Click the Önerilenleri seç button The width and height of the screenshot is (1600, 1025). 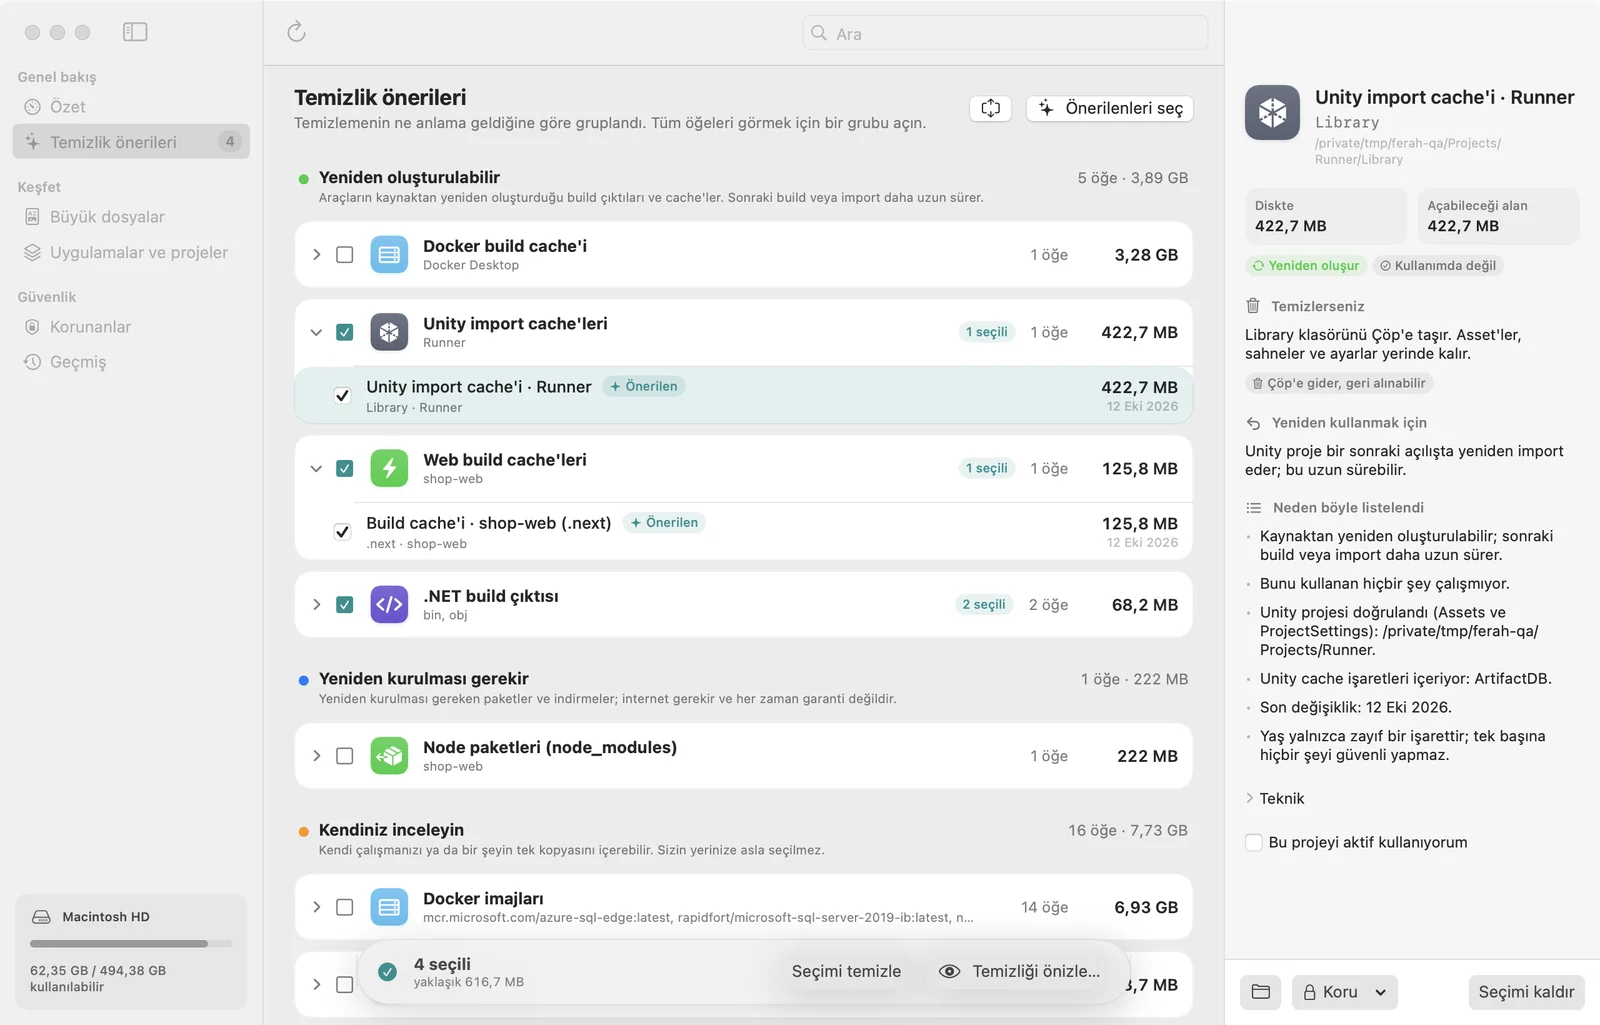coord(1110,108)
